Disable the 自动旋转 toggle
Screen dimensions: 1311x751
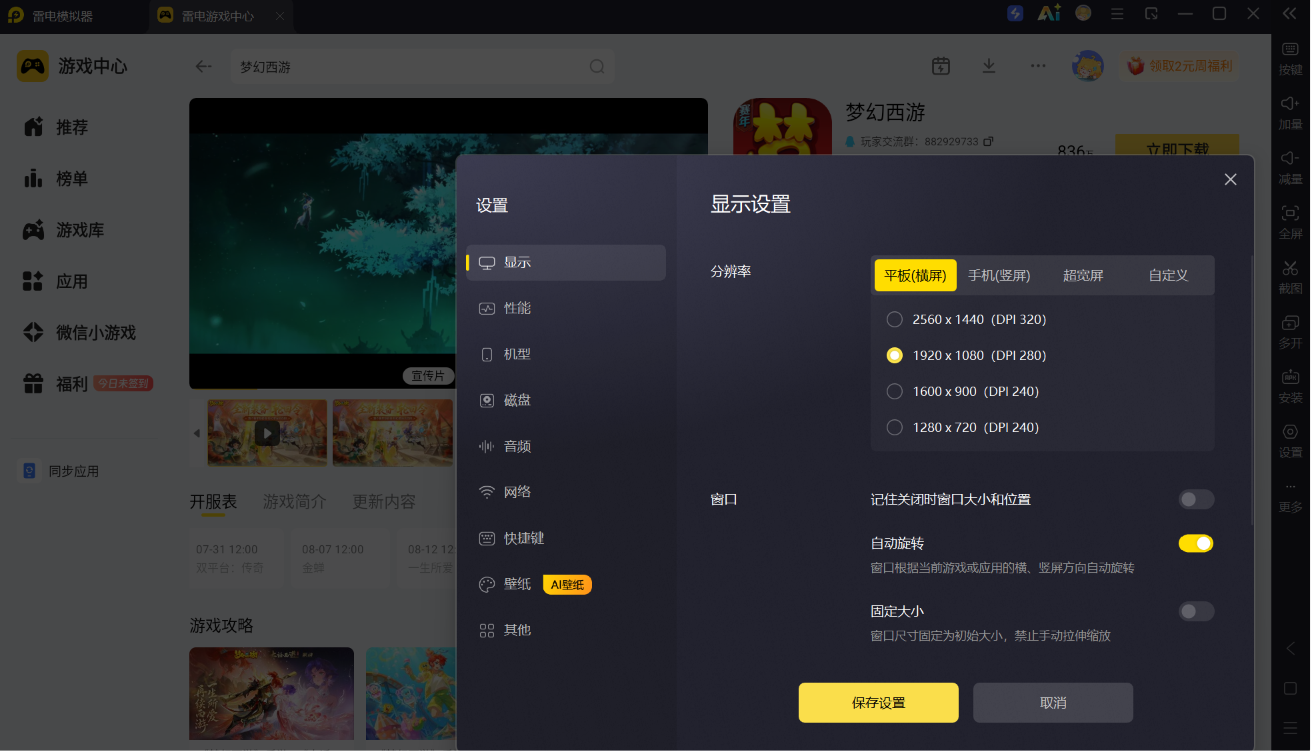point(1196,543)
